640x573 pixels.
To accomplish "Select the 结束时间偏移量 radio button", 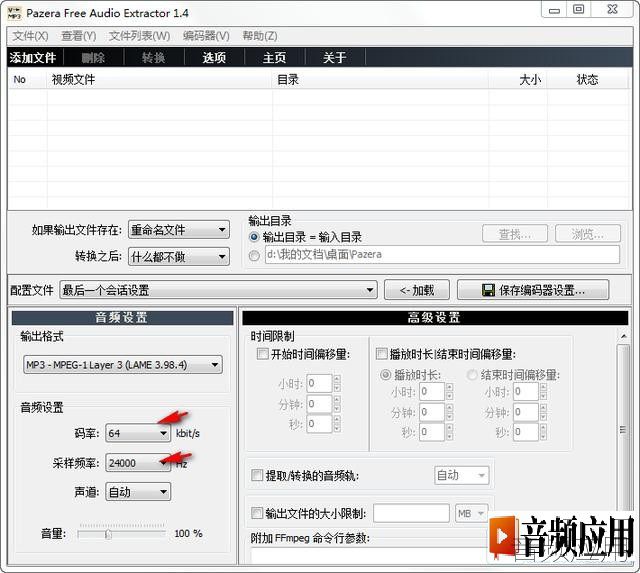I will tap(472, 375).
